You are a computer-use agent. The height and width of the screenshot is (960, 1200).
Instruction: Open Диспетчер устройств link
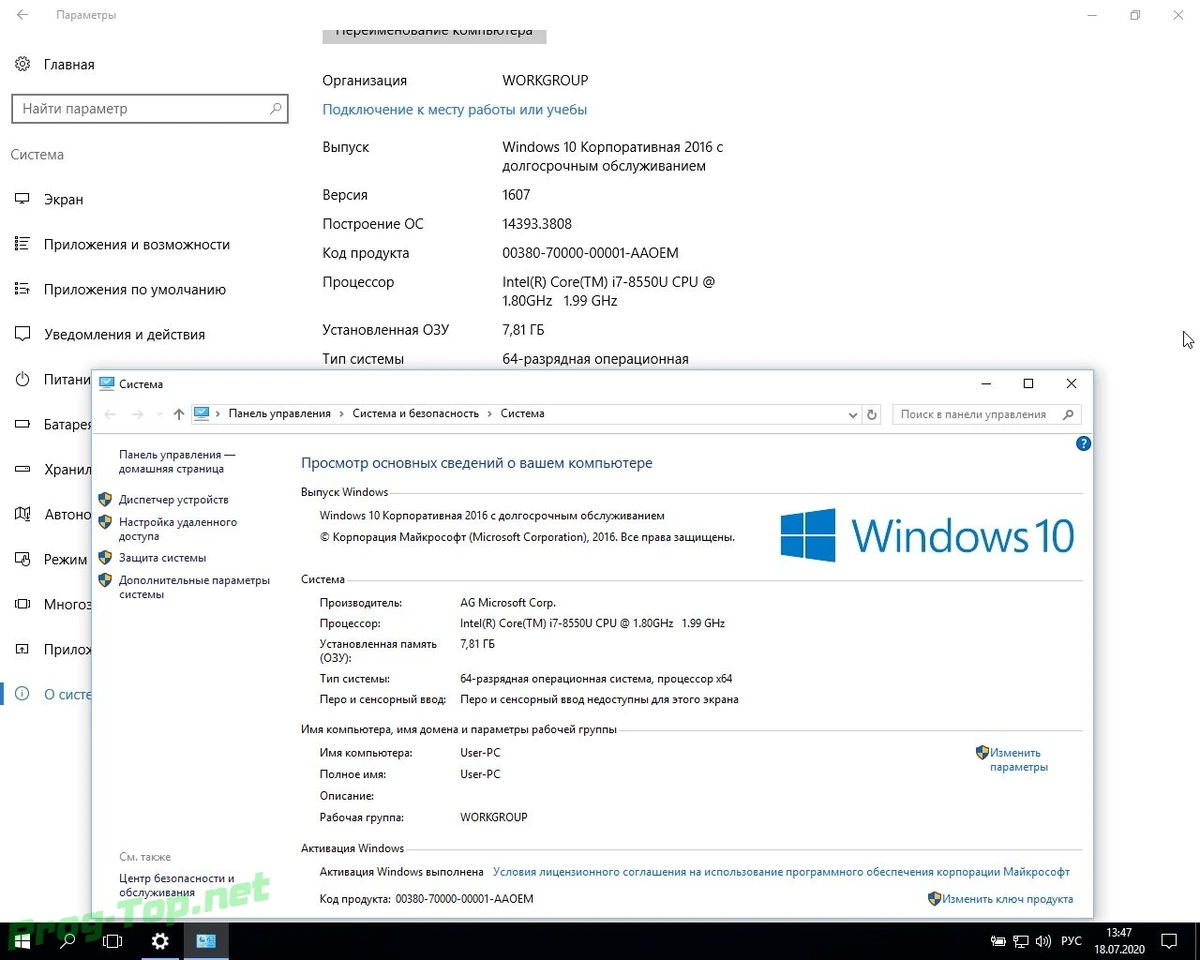click(173, 500)
